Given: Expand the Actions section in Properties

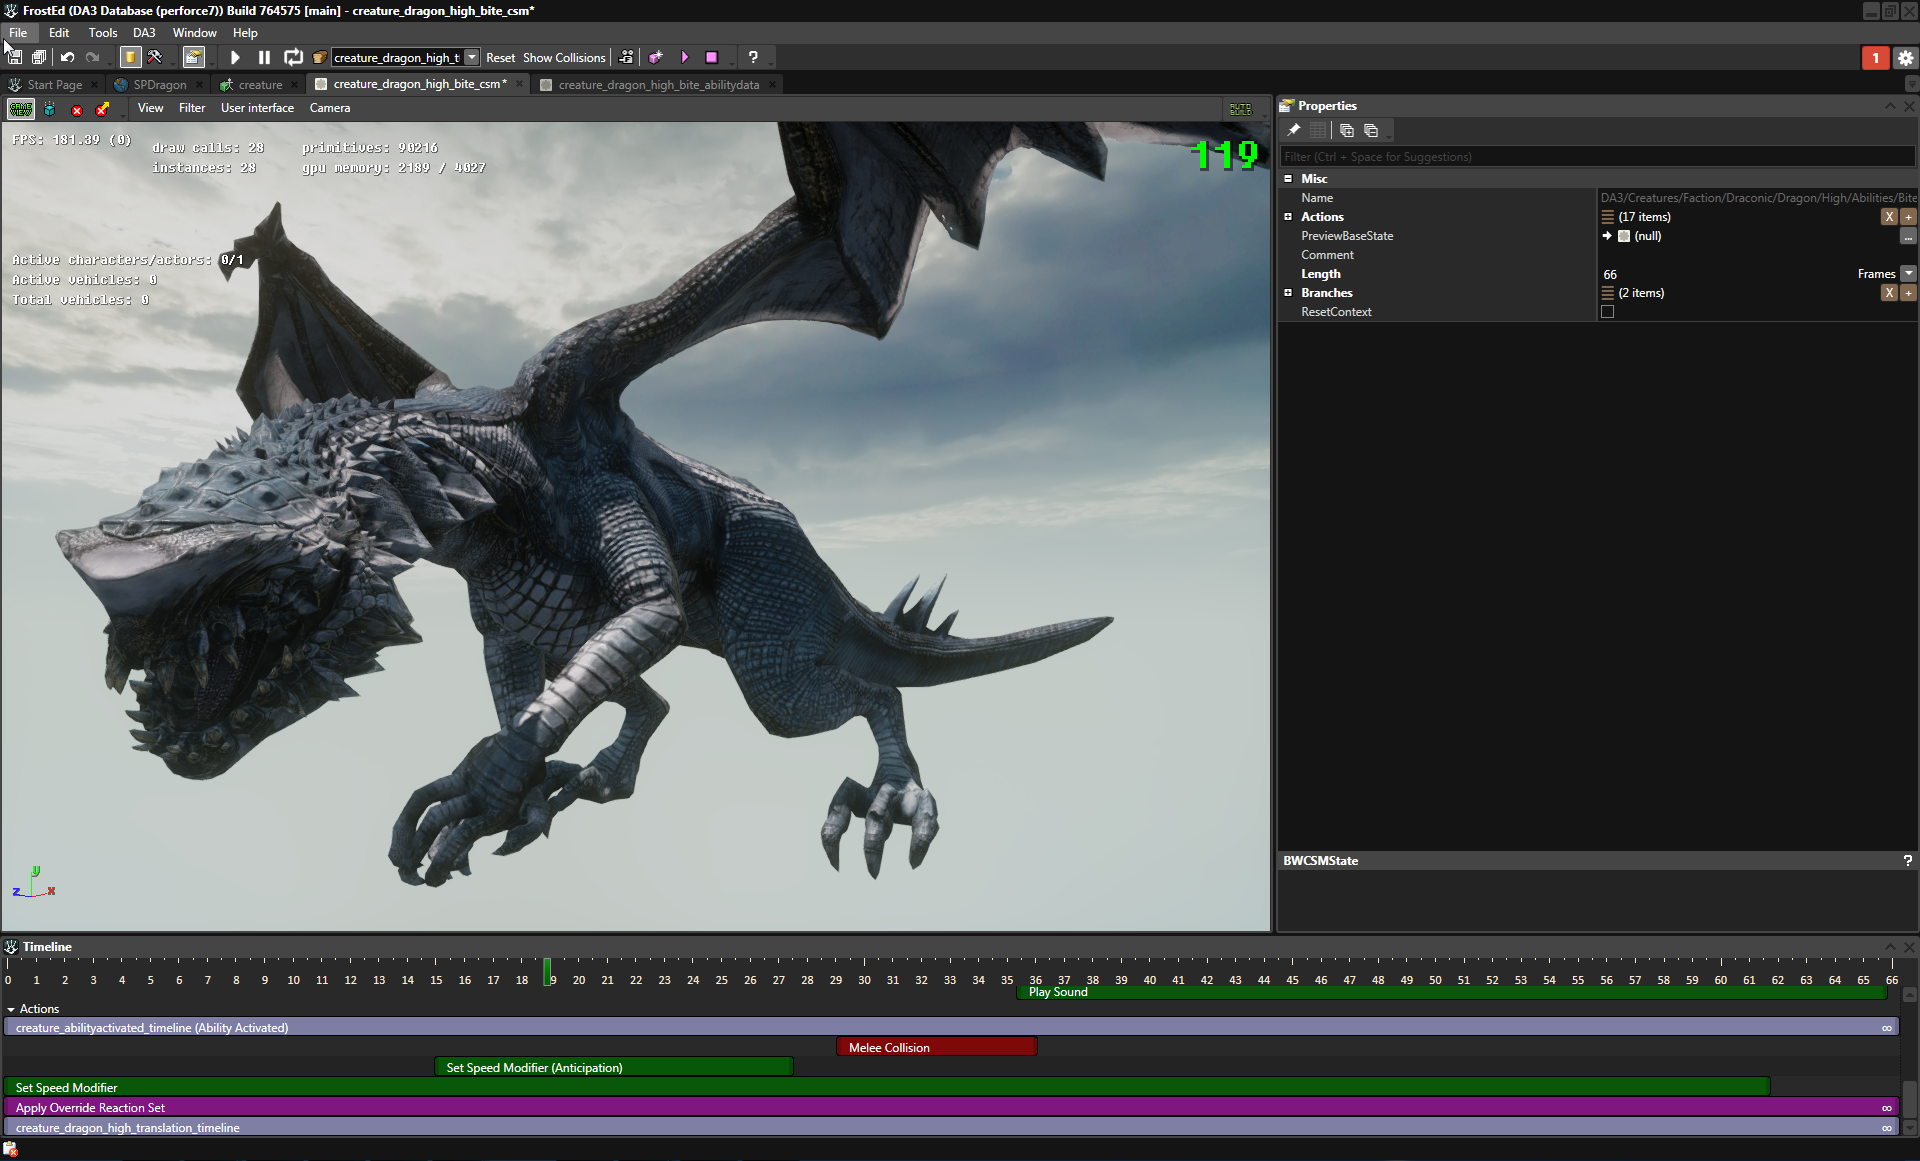Looking at the screenshot, I should point(1288,217).
